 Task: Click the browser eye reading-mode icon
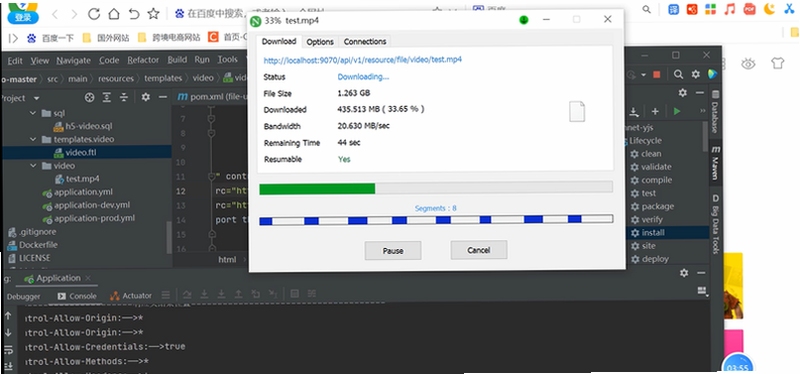point(748,64)
